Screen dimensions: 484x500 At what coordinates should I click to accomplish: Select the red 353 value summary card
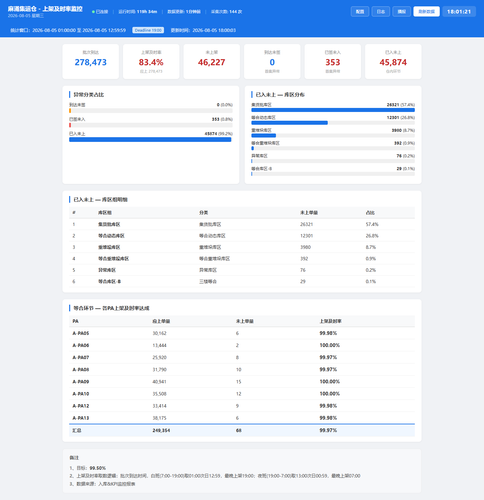coord(333,61)
